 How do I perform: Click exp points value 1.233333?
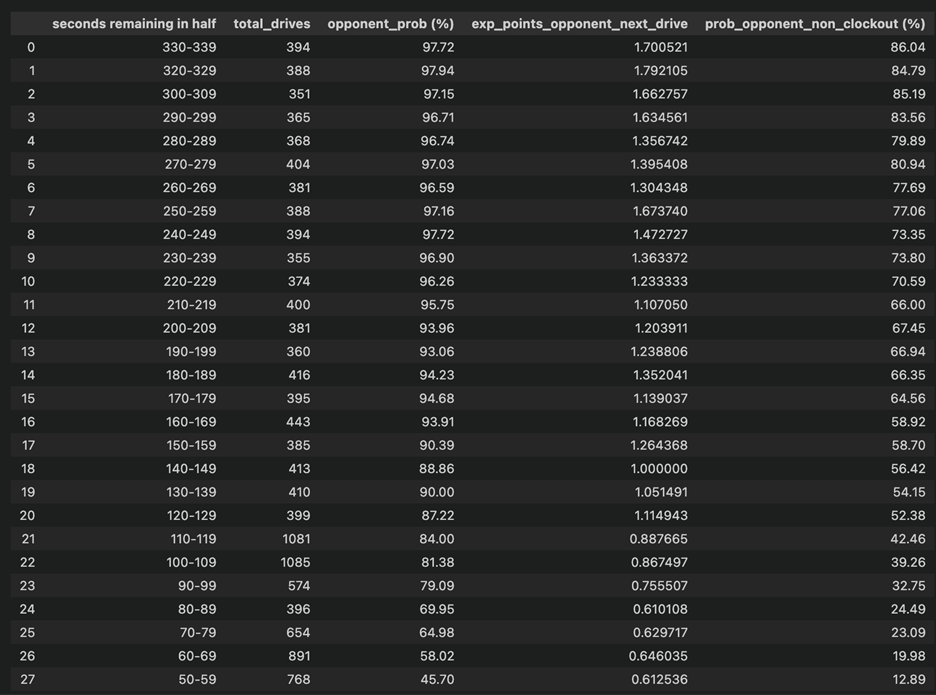[x=660, y=281]
